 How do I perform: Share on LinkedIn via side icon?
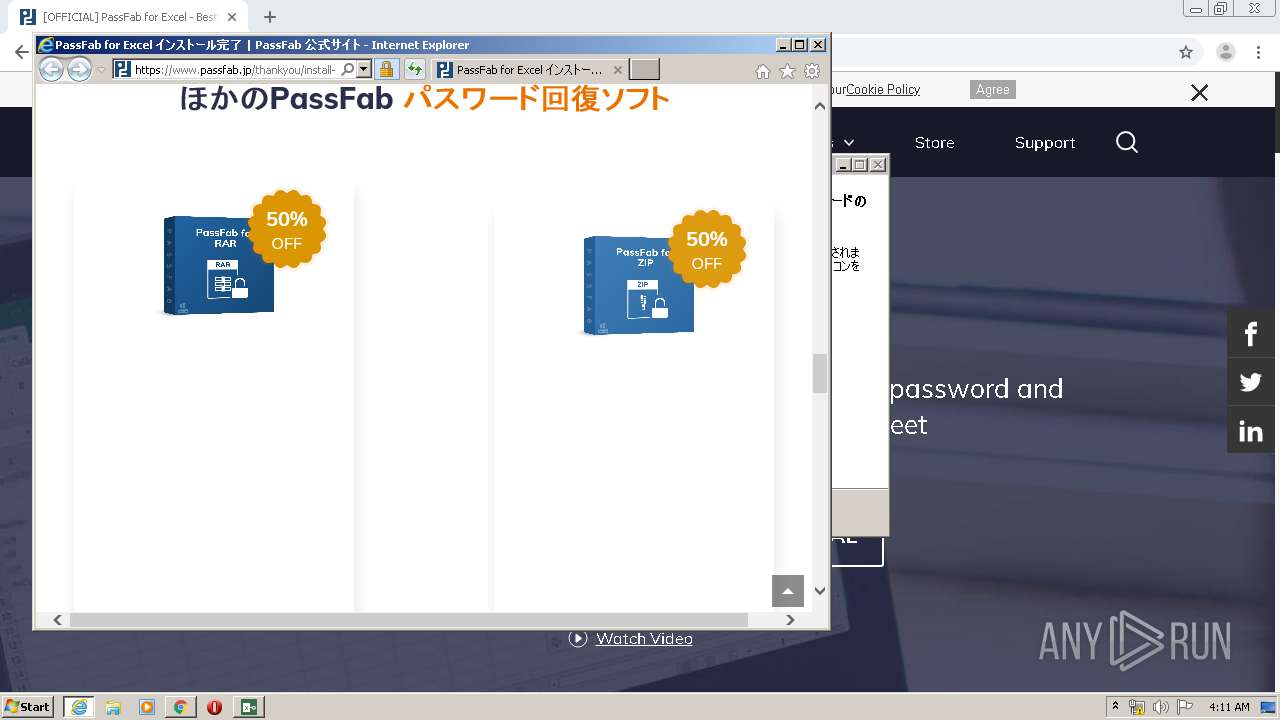[1251, 431]
